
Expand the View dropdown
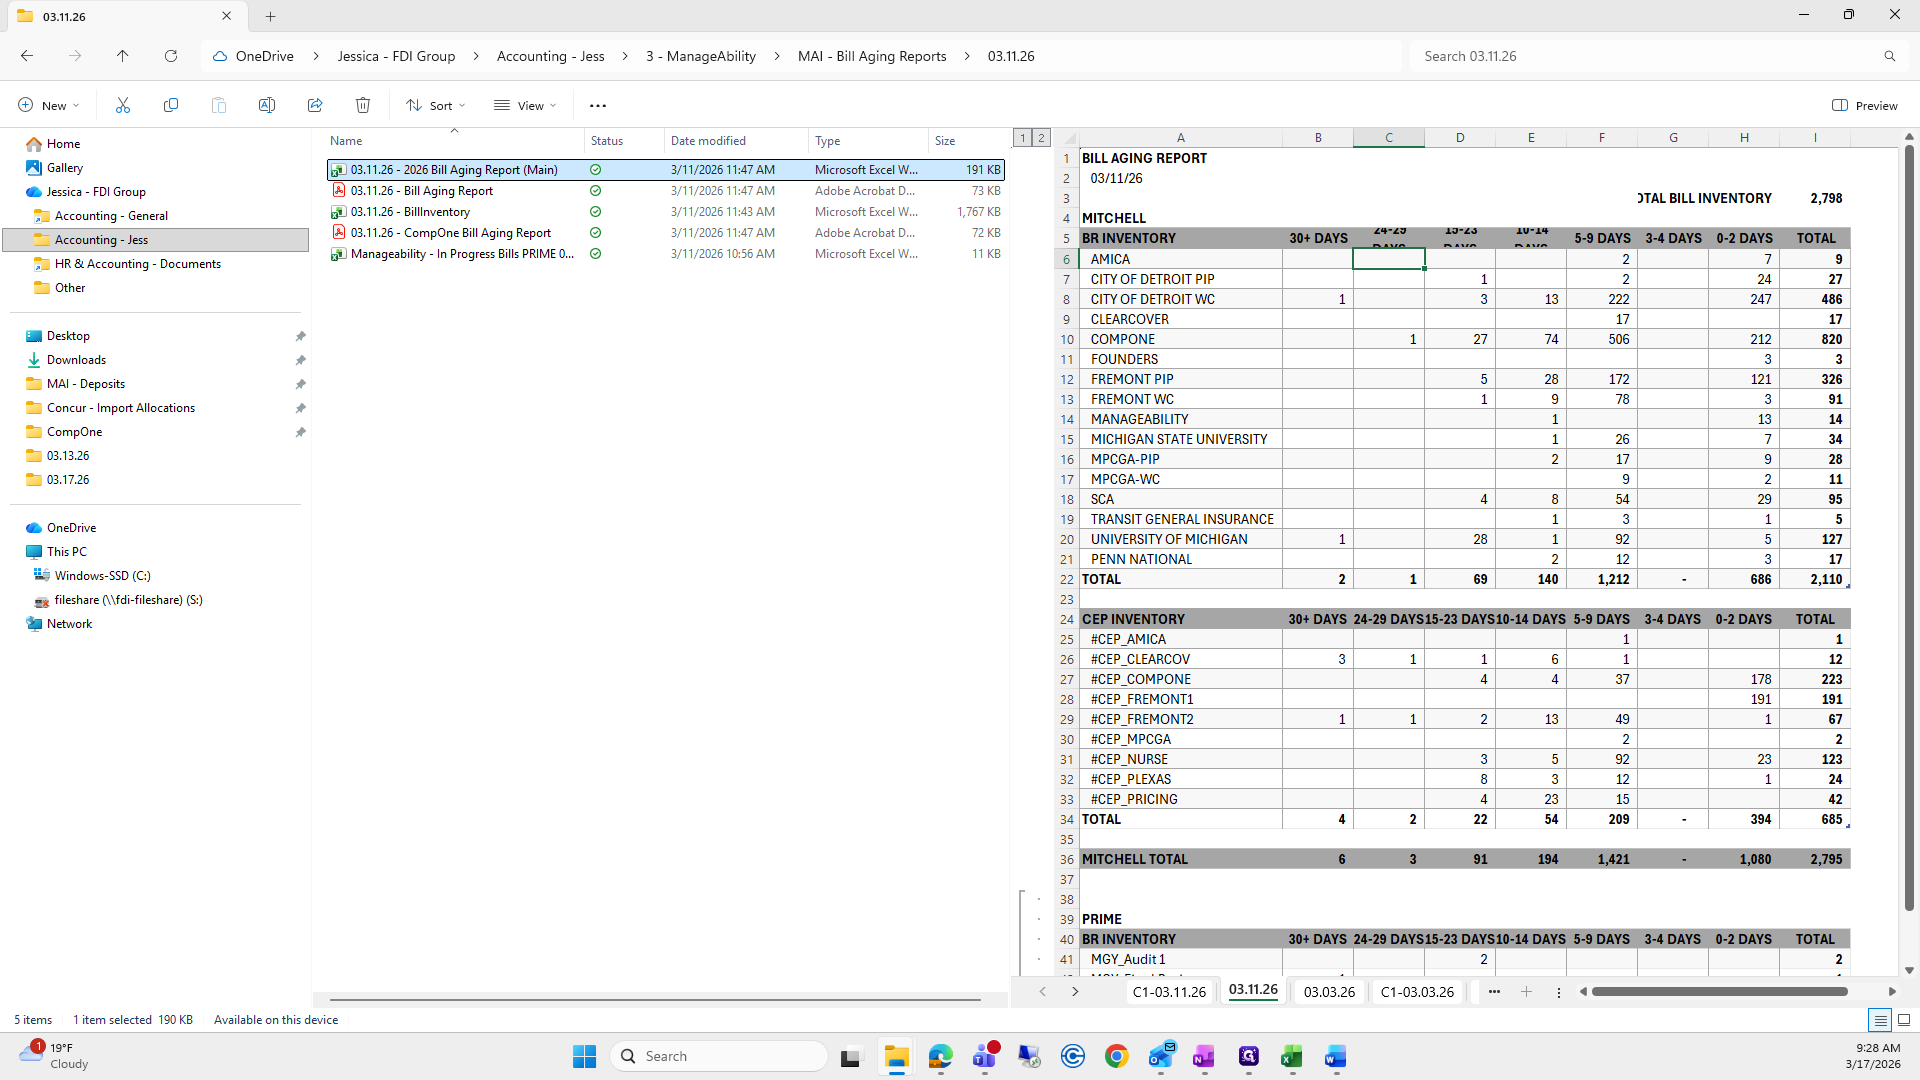point(525,105)
